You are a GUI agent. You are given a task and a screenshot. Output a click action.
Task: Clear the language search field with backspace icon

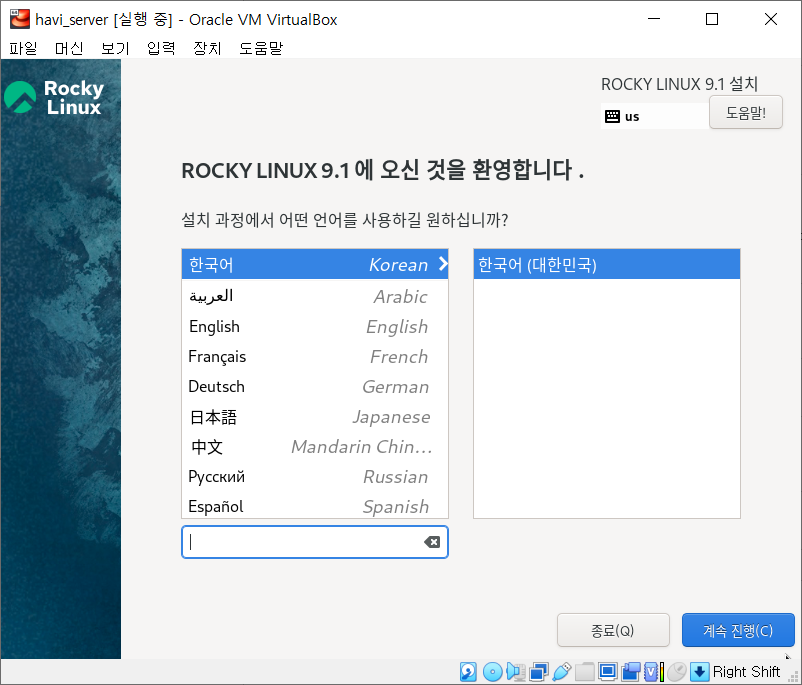tap(432, 542)
